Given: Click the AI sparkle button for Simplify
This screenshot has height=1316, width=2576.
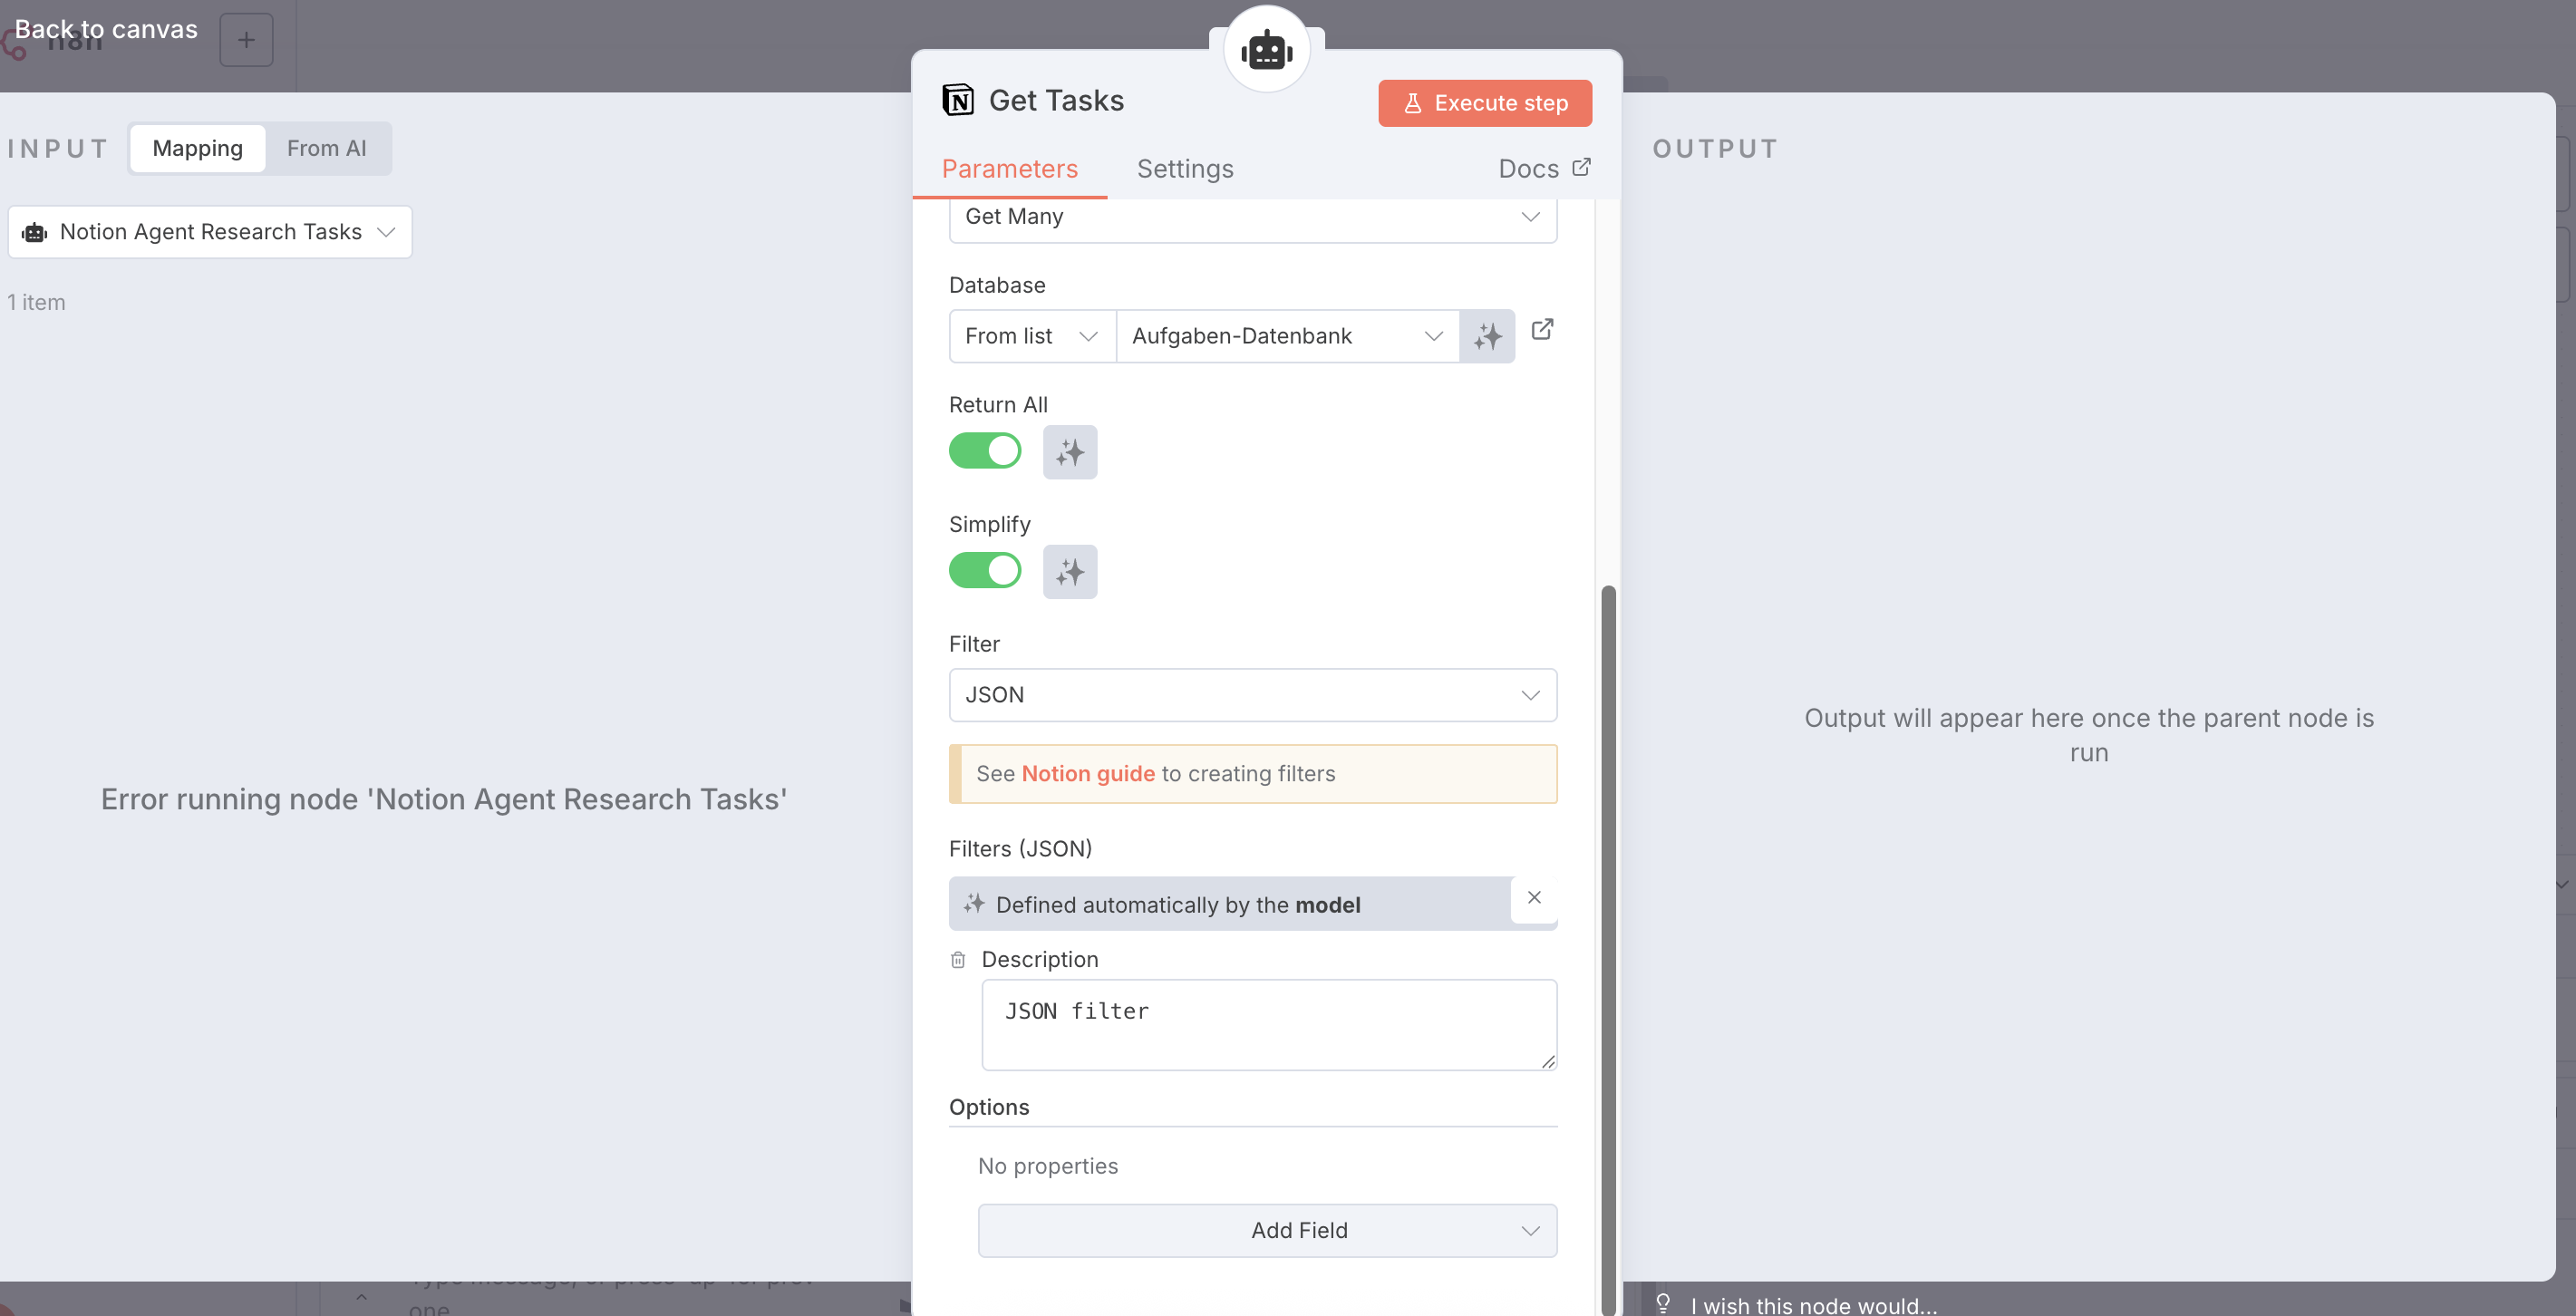Looking at the screenshot, I should tap(1070, 572).
